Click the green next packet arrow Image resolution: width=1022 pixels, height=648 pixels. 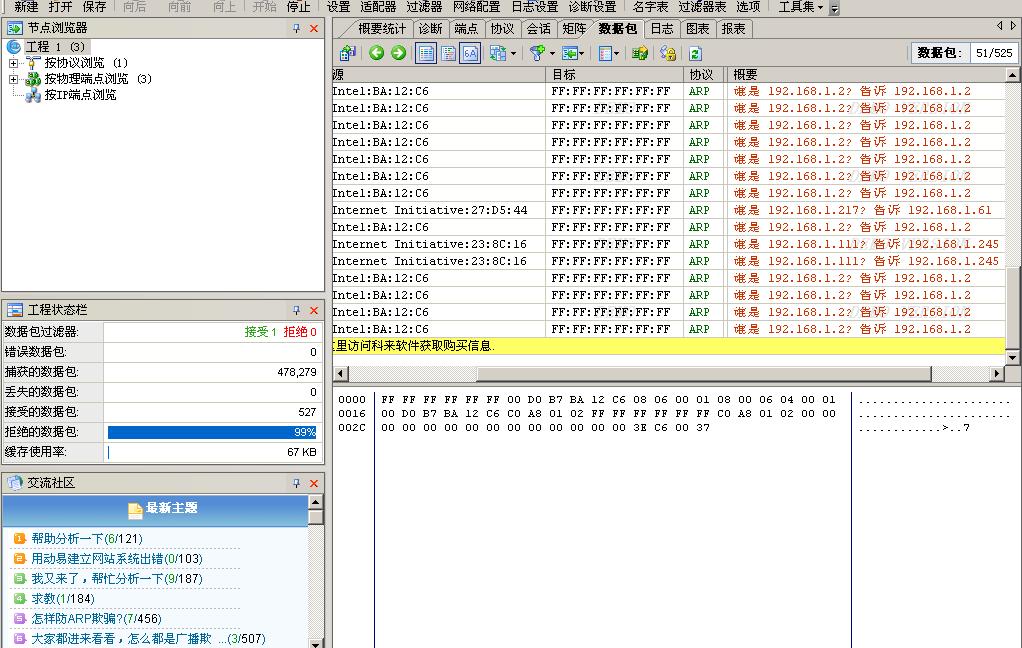[398, 53]
